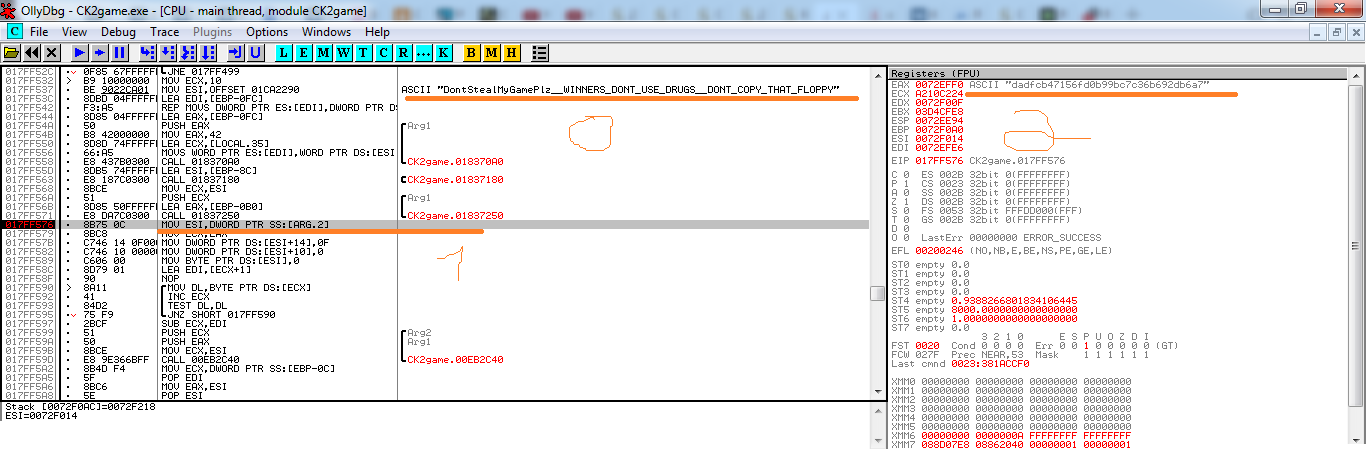Open search results with R icon
This screenshot has width=1370, height=451.
click(x=403, y=52)
